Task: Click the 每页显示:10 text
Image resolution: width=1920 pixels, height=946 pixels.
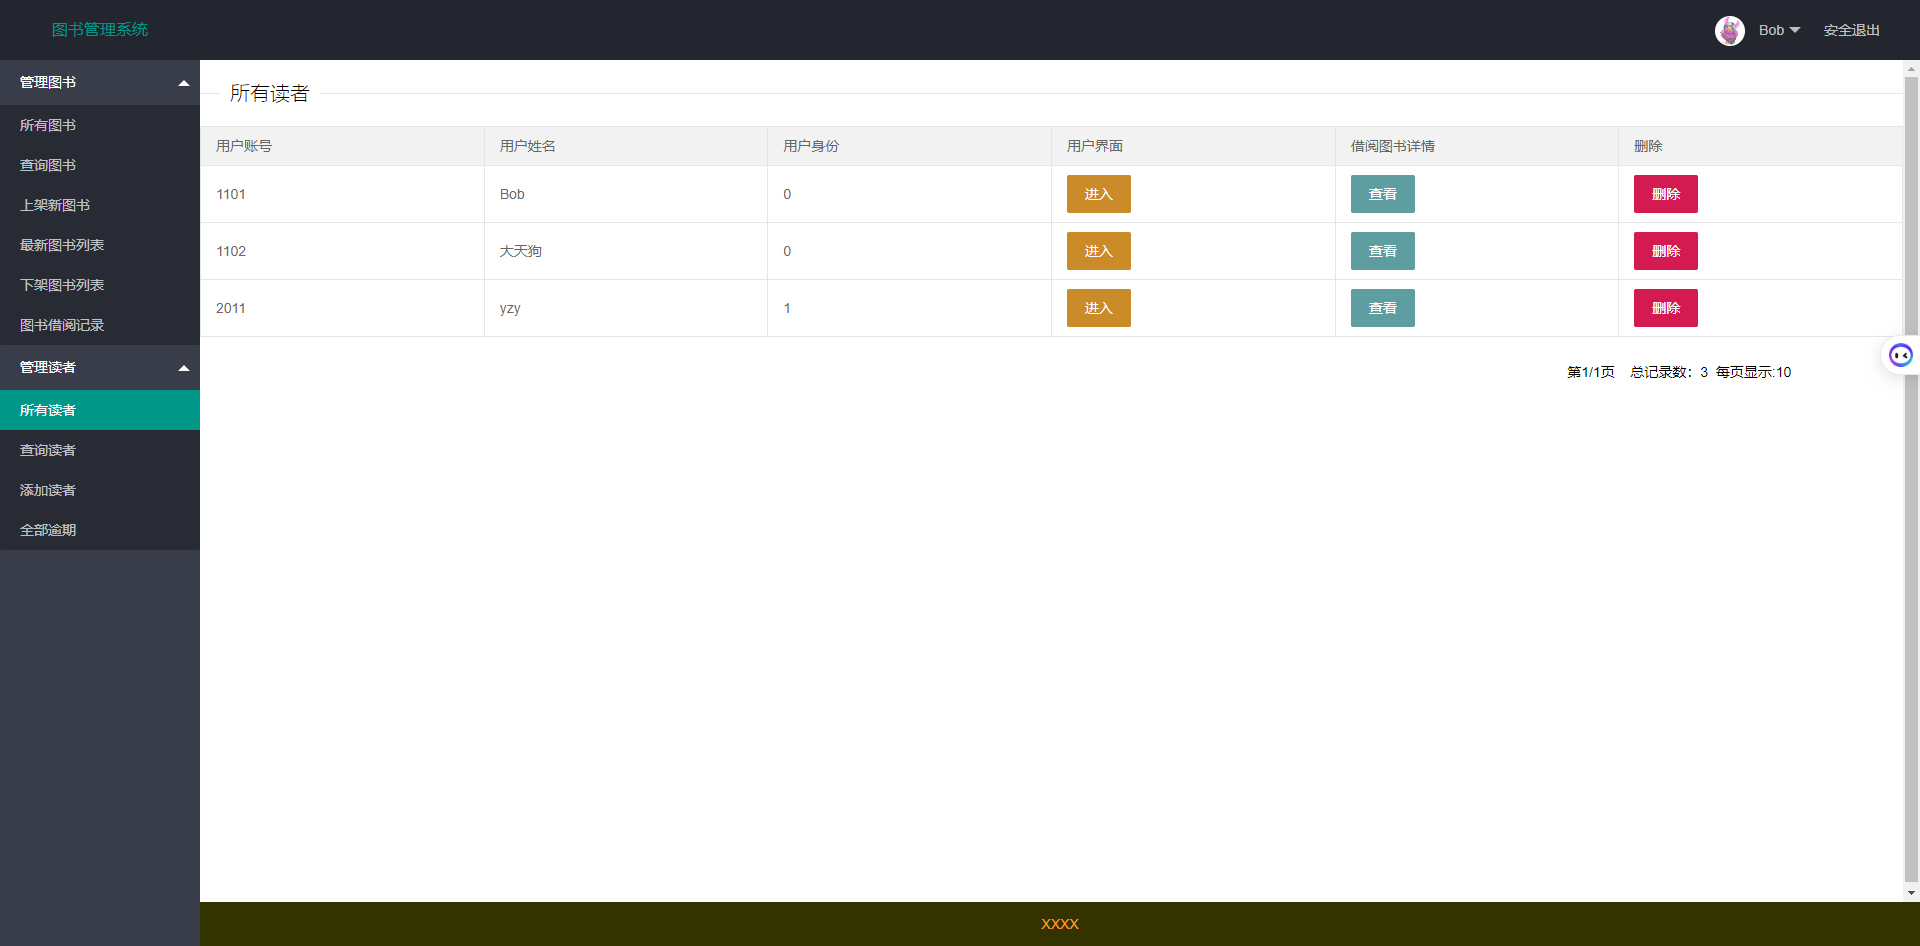Action: (1753, 372)
